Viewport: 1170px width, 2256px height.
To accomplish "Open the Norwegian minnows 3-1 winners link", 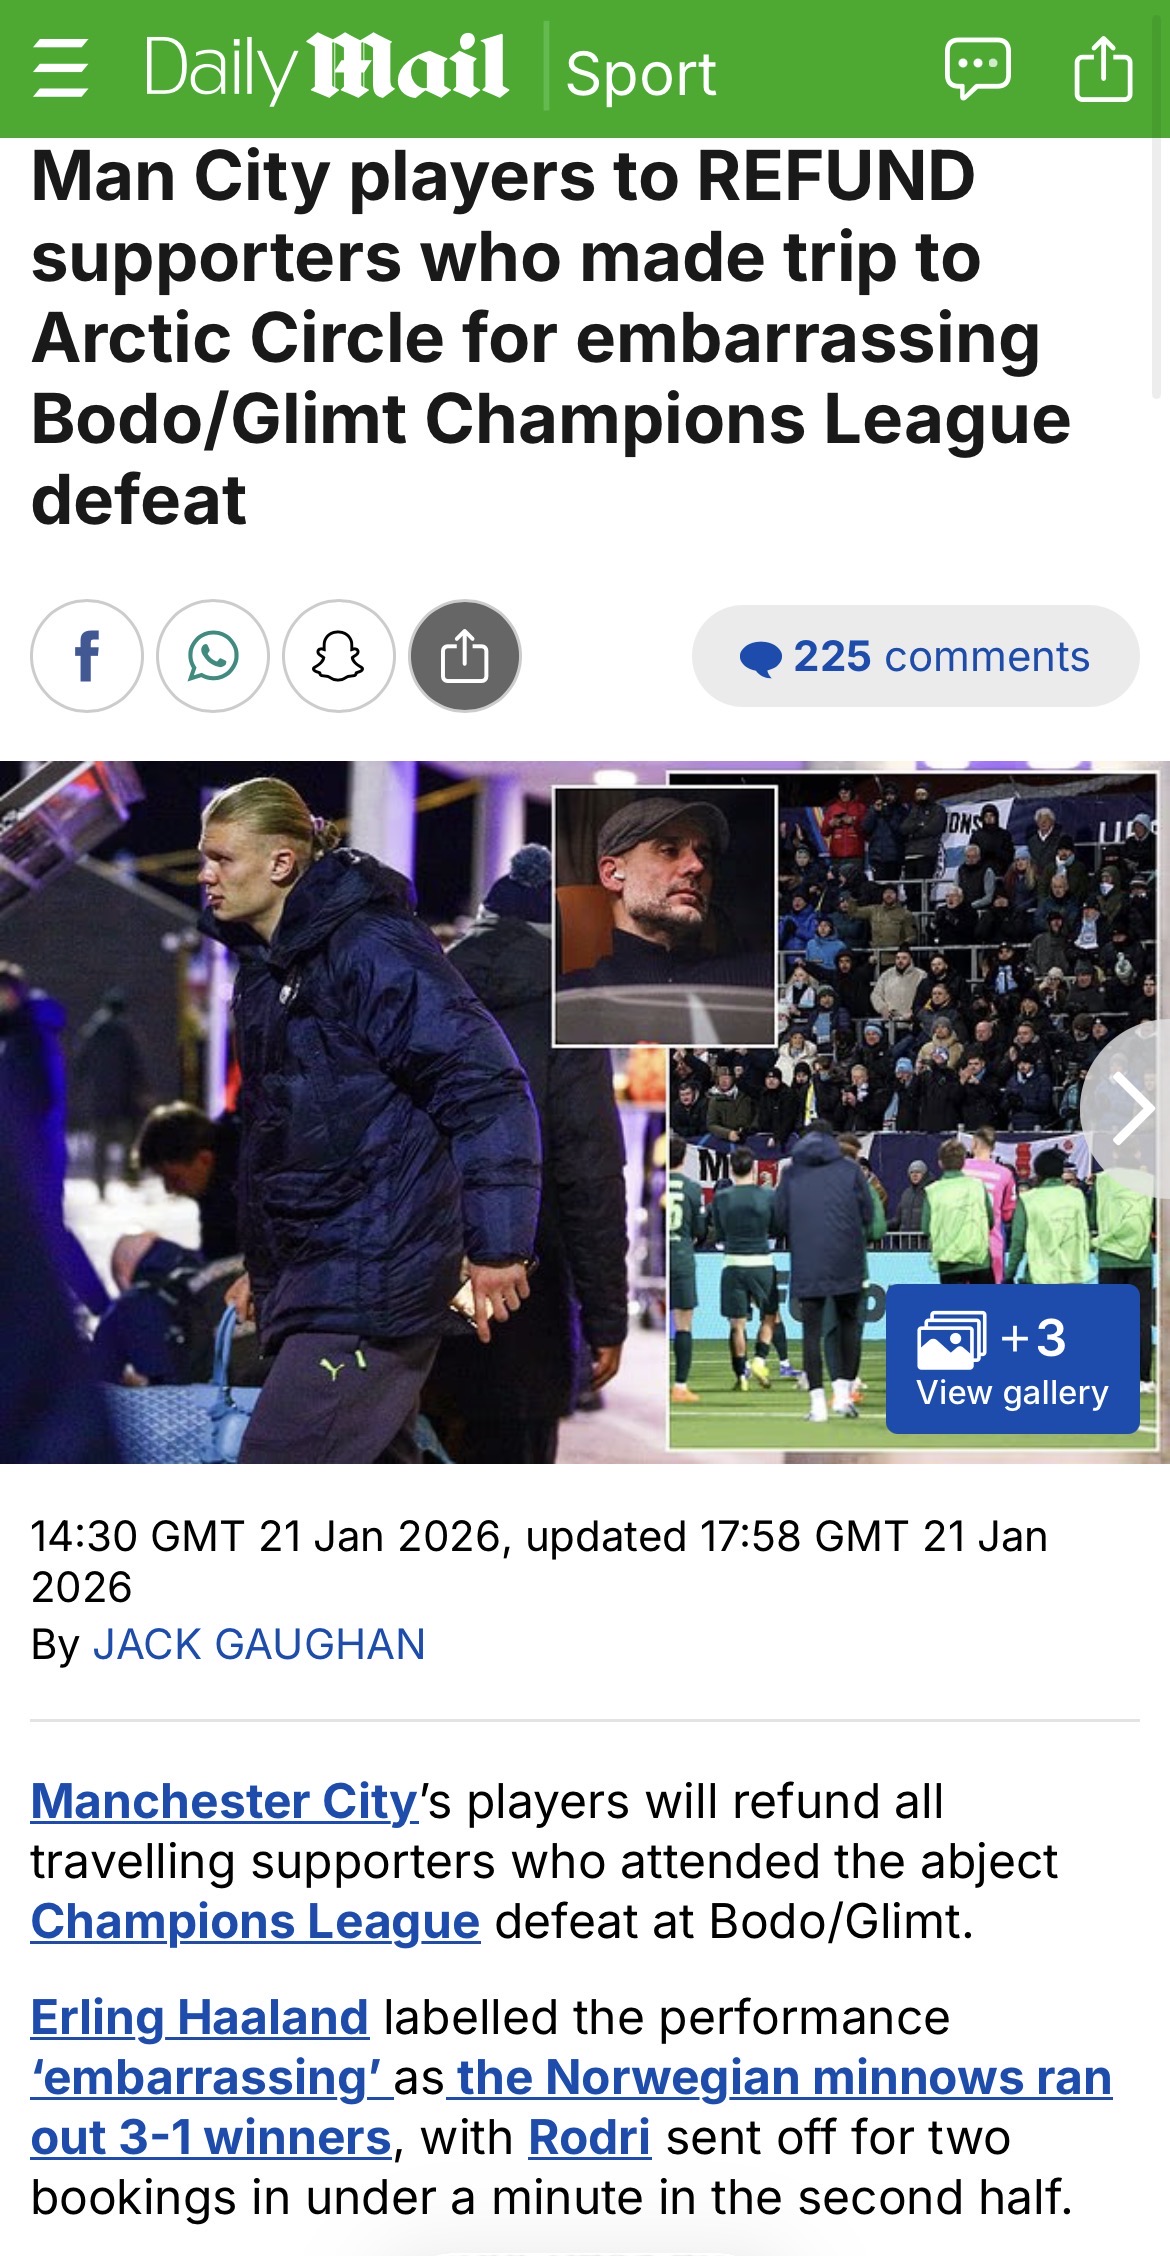I will click(571, 2107).
